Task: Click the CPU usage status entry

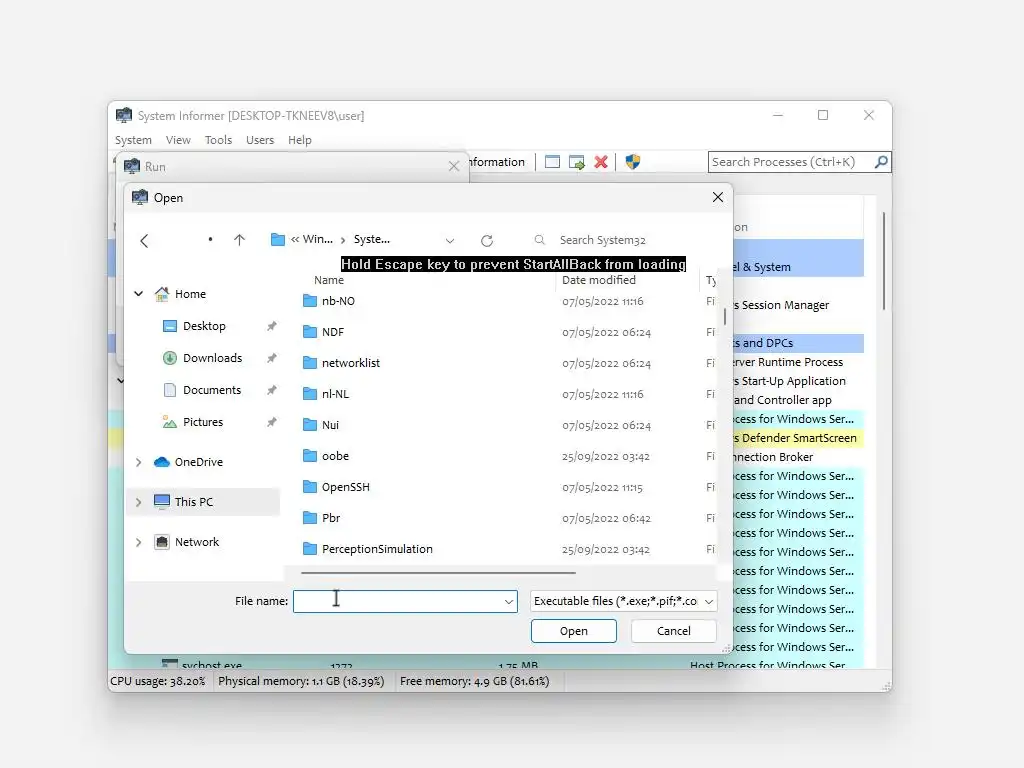Action: [157, 681]
